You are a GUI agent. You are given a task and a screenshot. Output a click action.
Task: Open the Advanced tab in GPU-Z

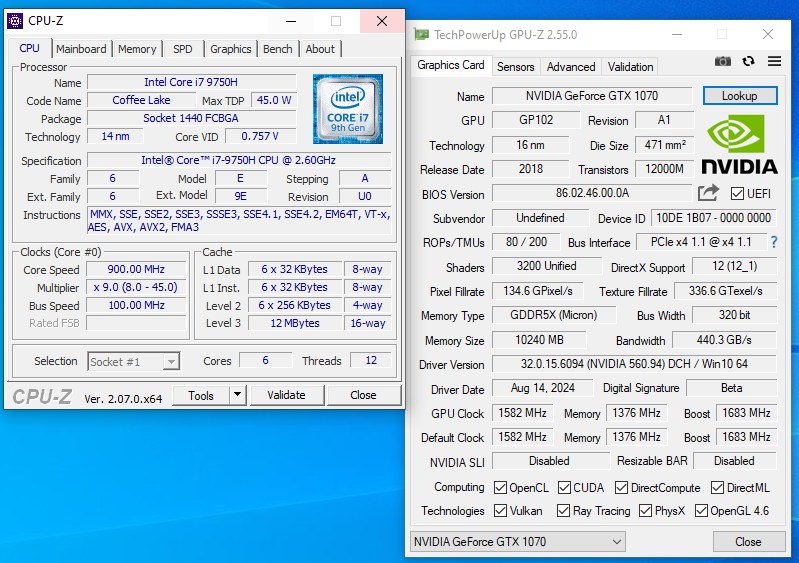pyautogui.click(x=571, y=67)
